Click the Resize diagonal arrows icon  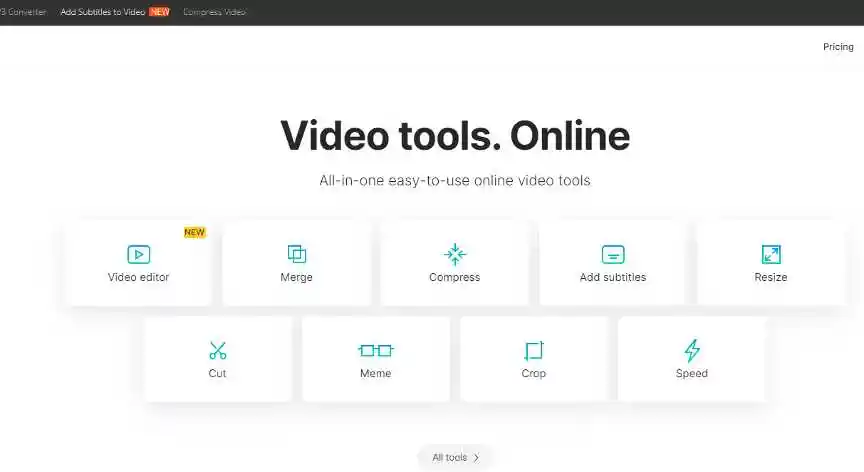coord(771,254)
